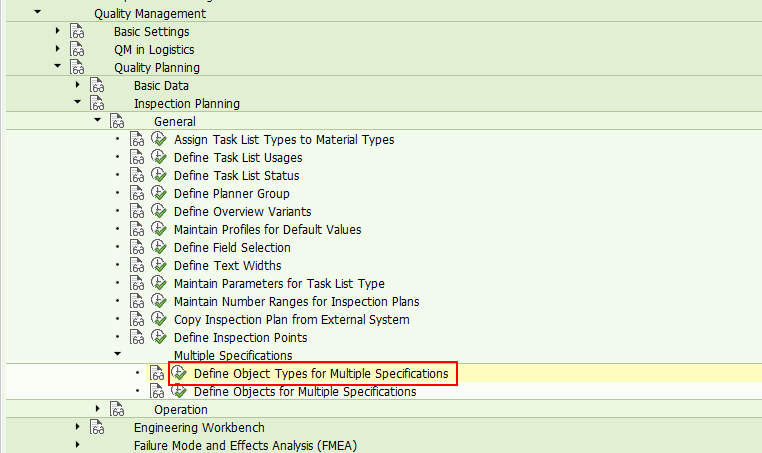Select Define Objects for Multiple Specifications

(x=305, y=392)
